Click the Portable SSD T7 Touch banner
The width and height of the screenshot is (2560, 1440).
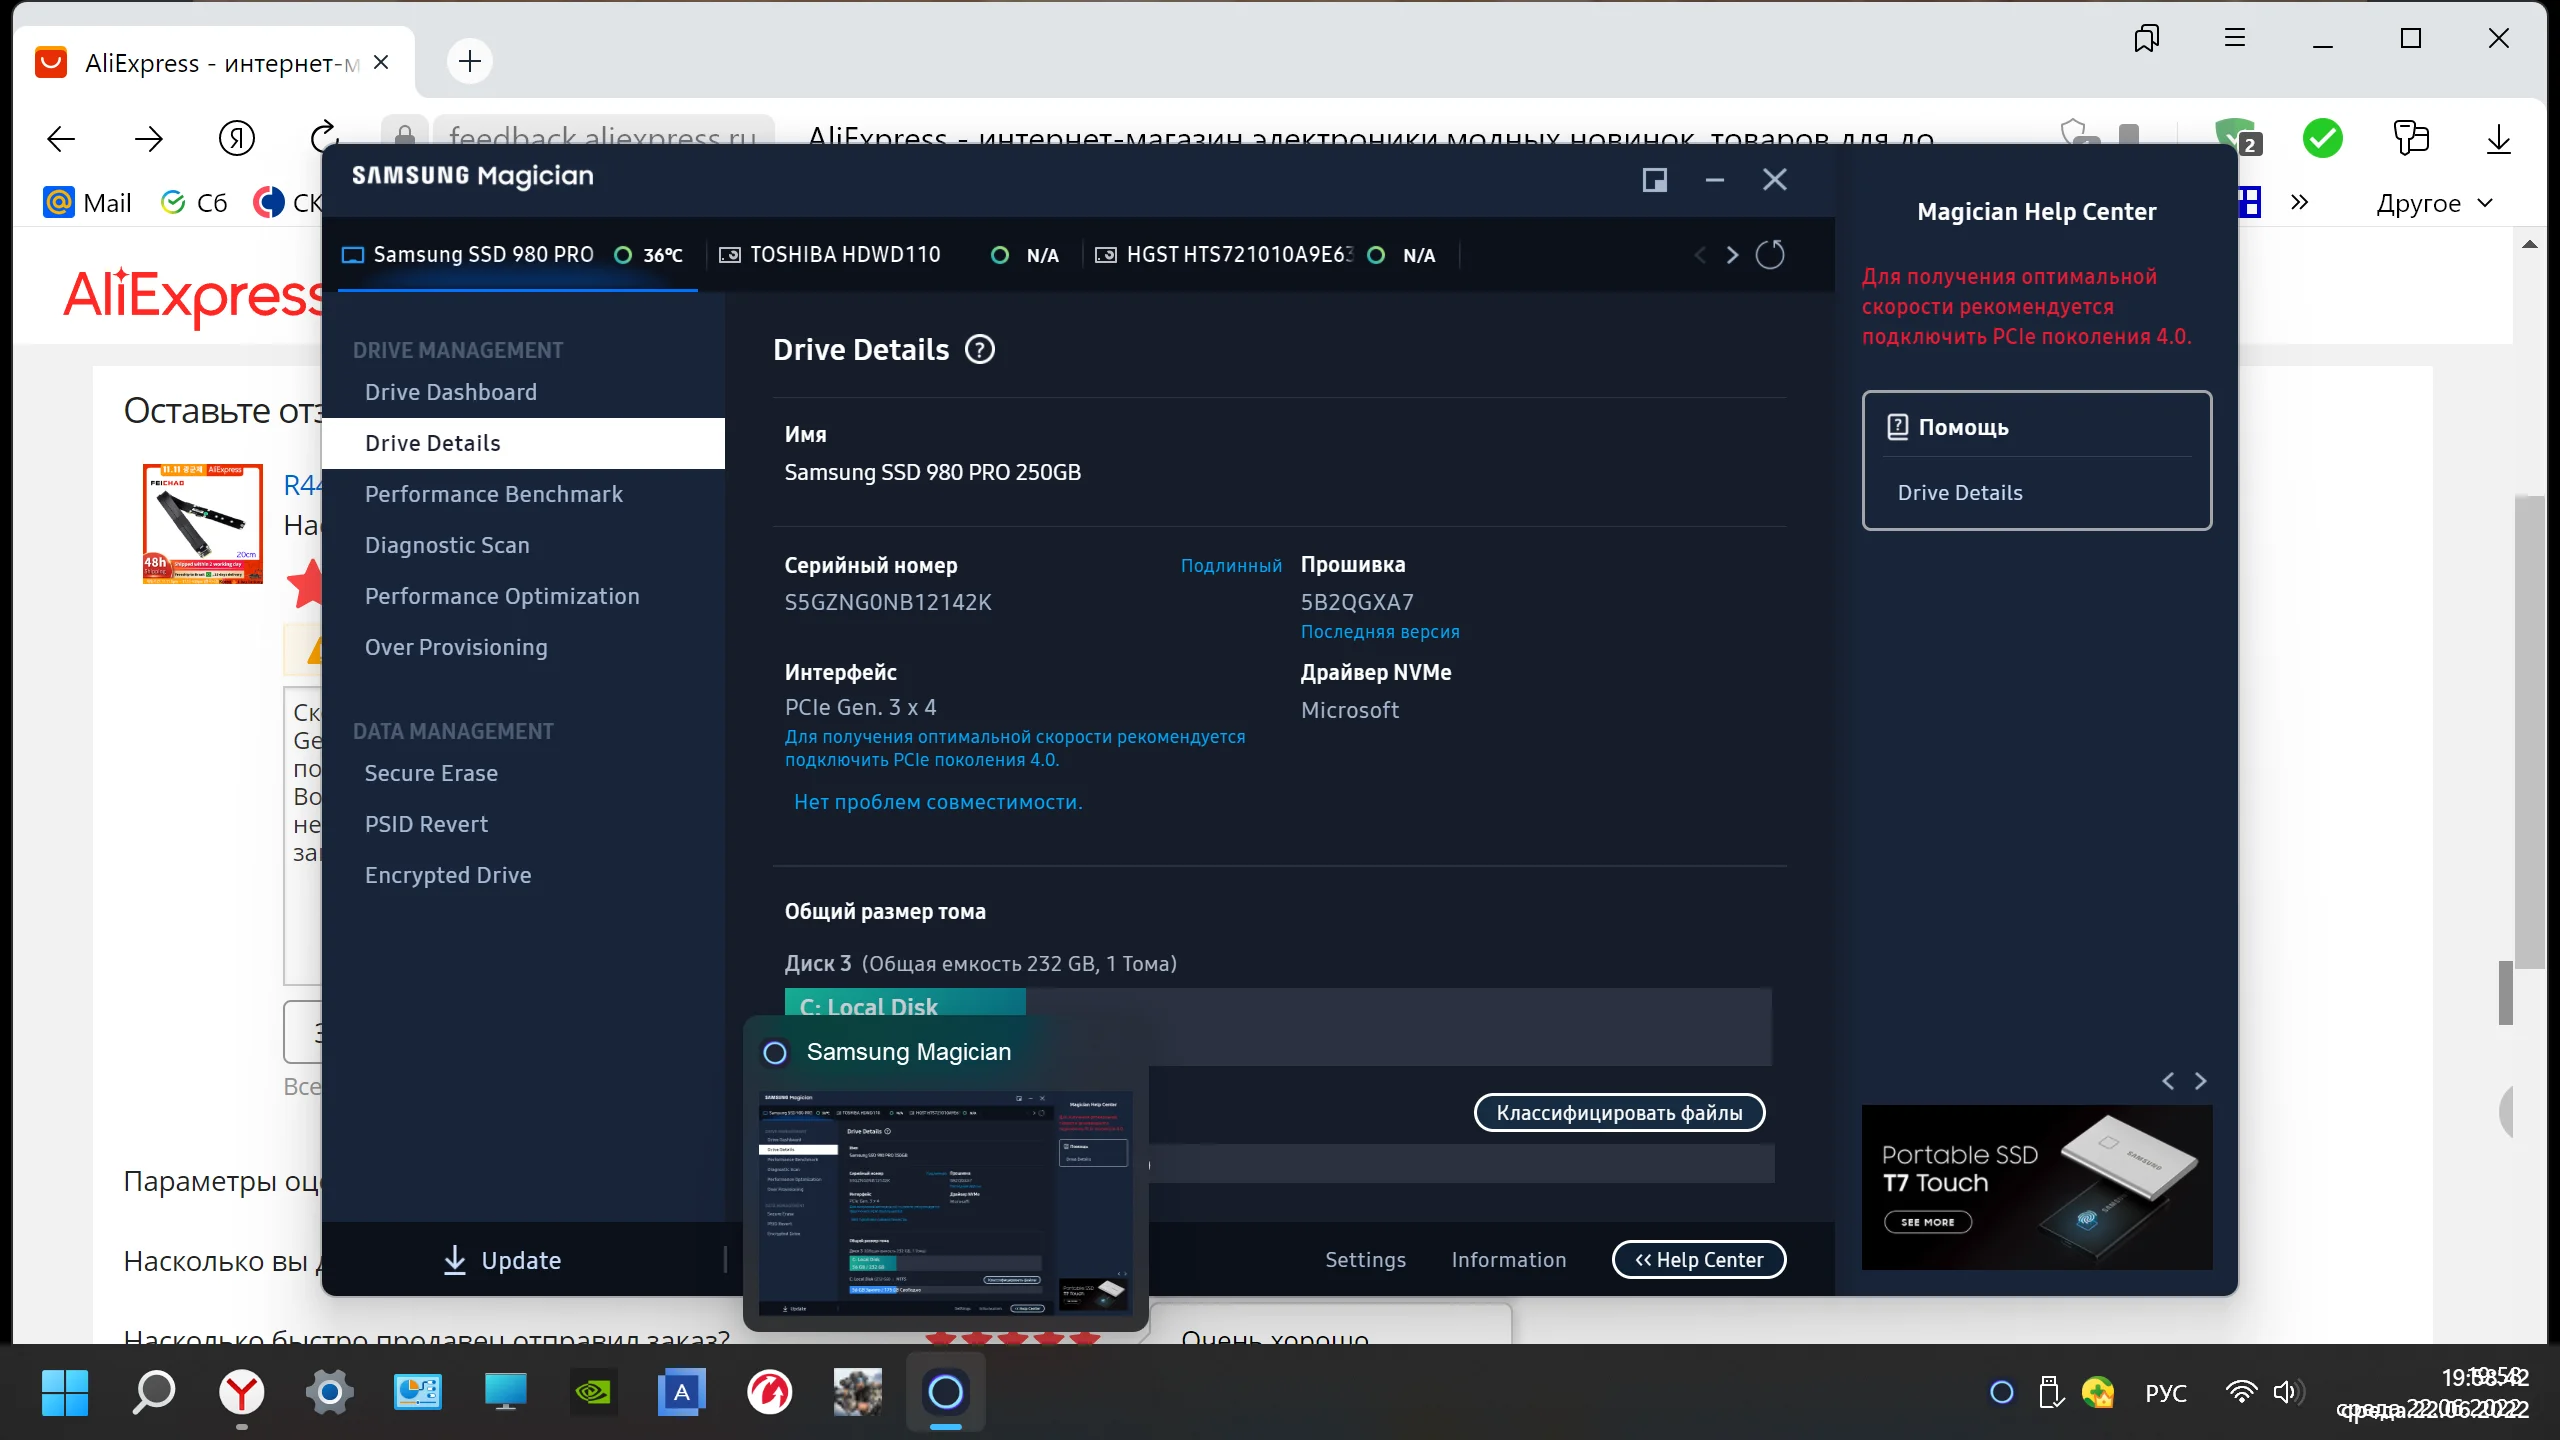2036,1187
